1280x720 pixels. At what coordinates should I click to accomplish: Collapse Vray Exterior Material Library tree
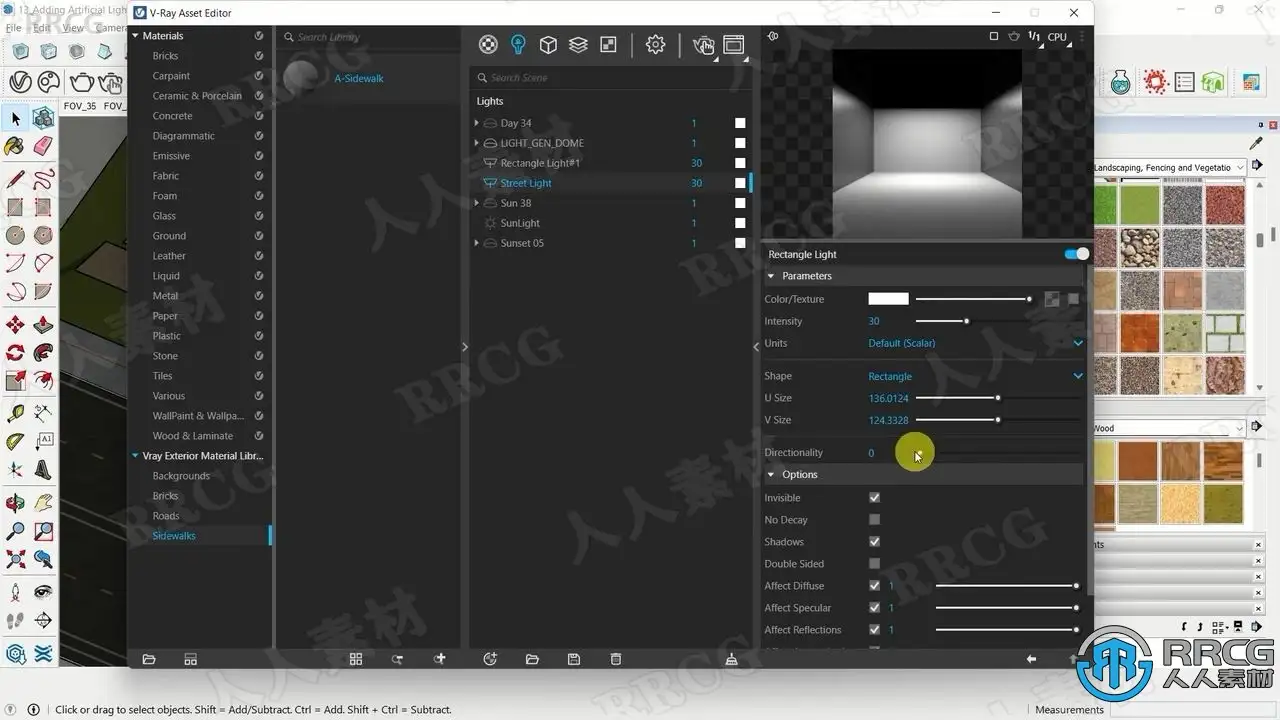135,456
